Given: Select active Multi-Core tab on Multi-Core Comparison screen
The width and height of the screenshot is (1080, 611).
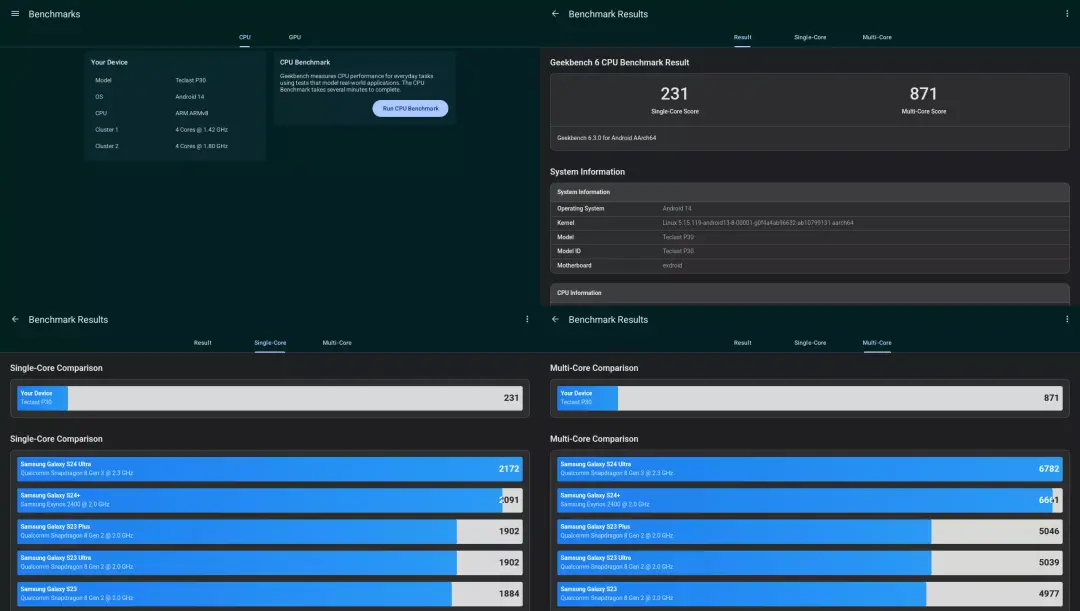Looking at the screenshot, I should (877, 343).
